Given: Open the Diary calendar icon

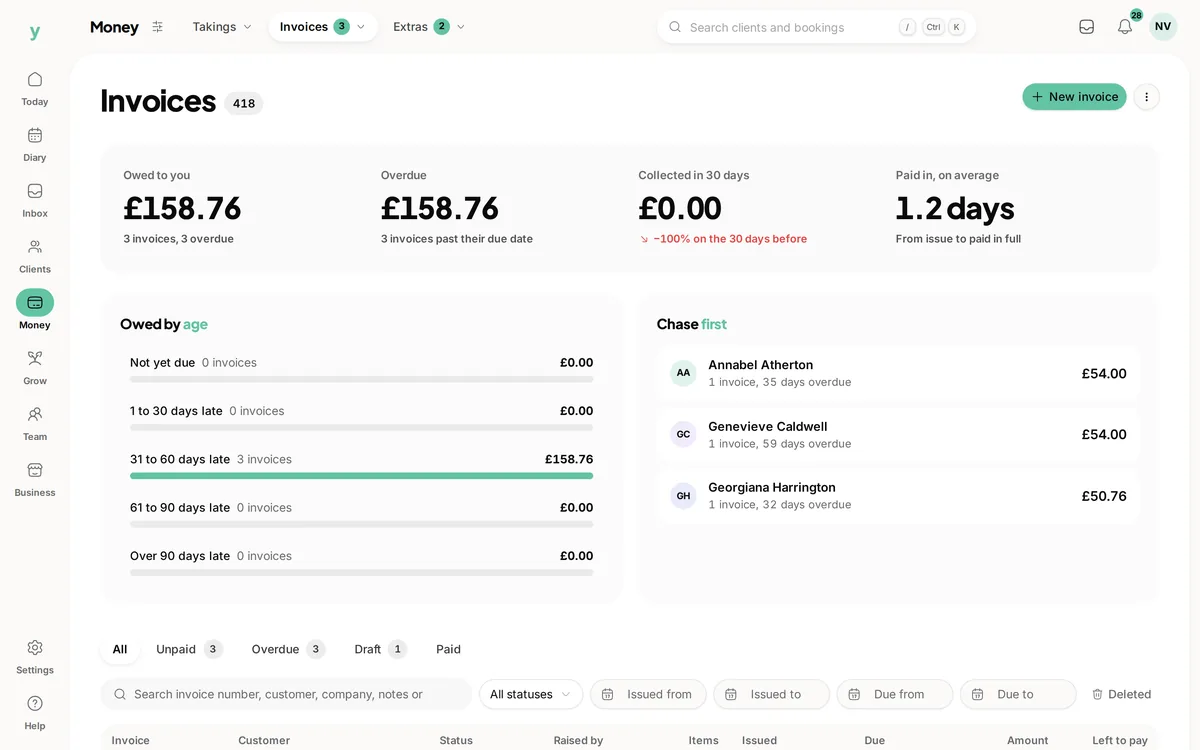Looking at the screenshot, I should point(35,135).
